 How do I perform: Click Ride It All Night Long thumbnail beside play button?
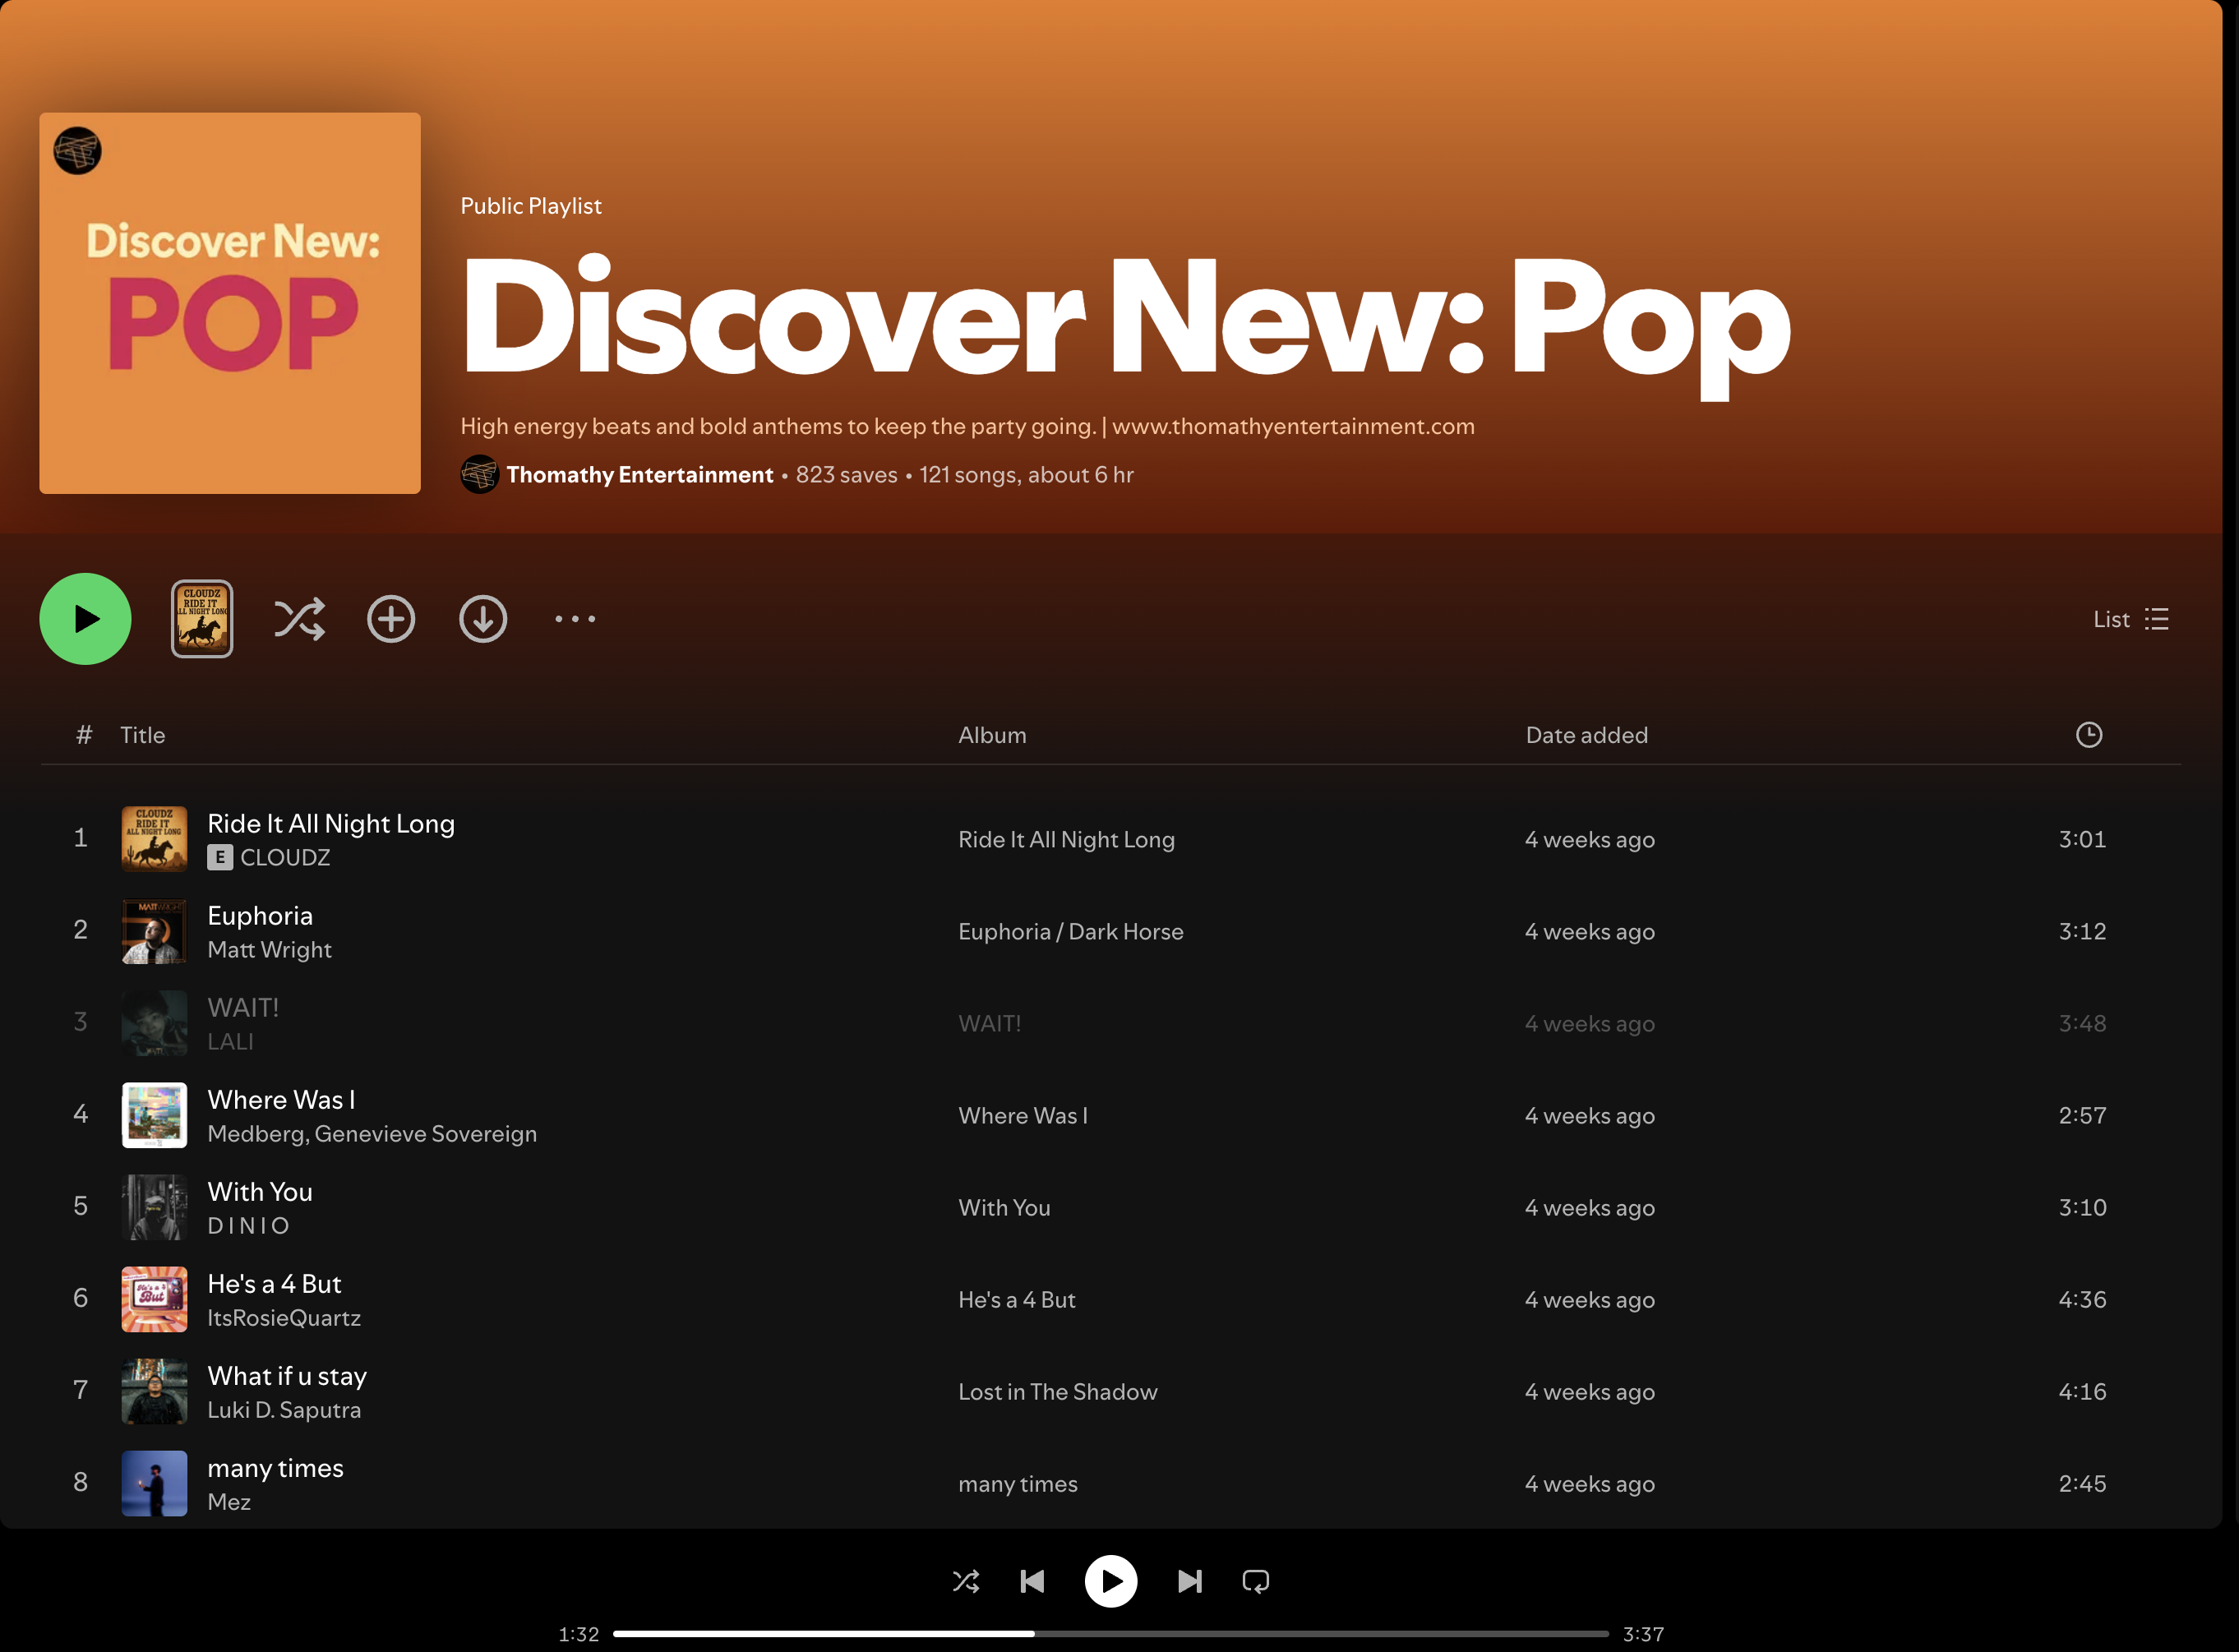point(202,619)
